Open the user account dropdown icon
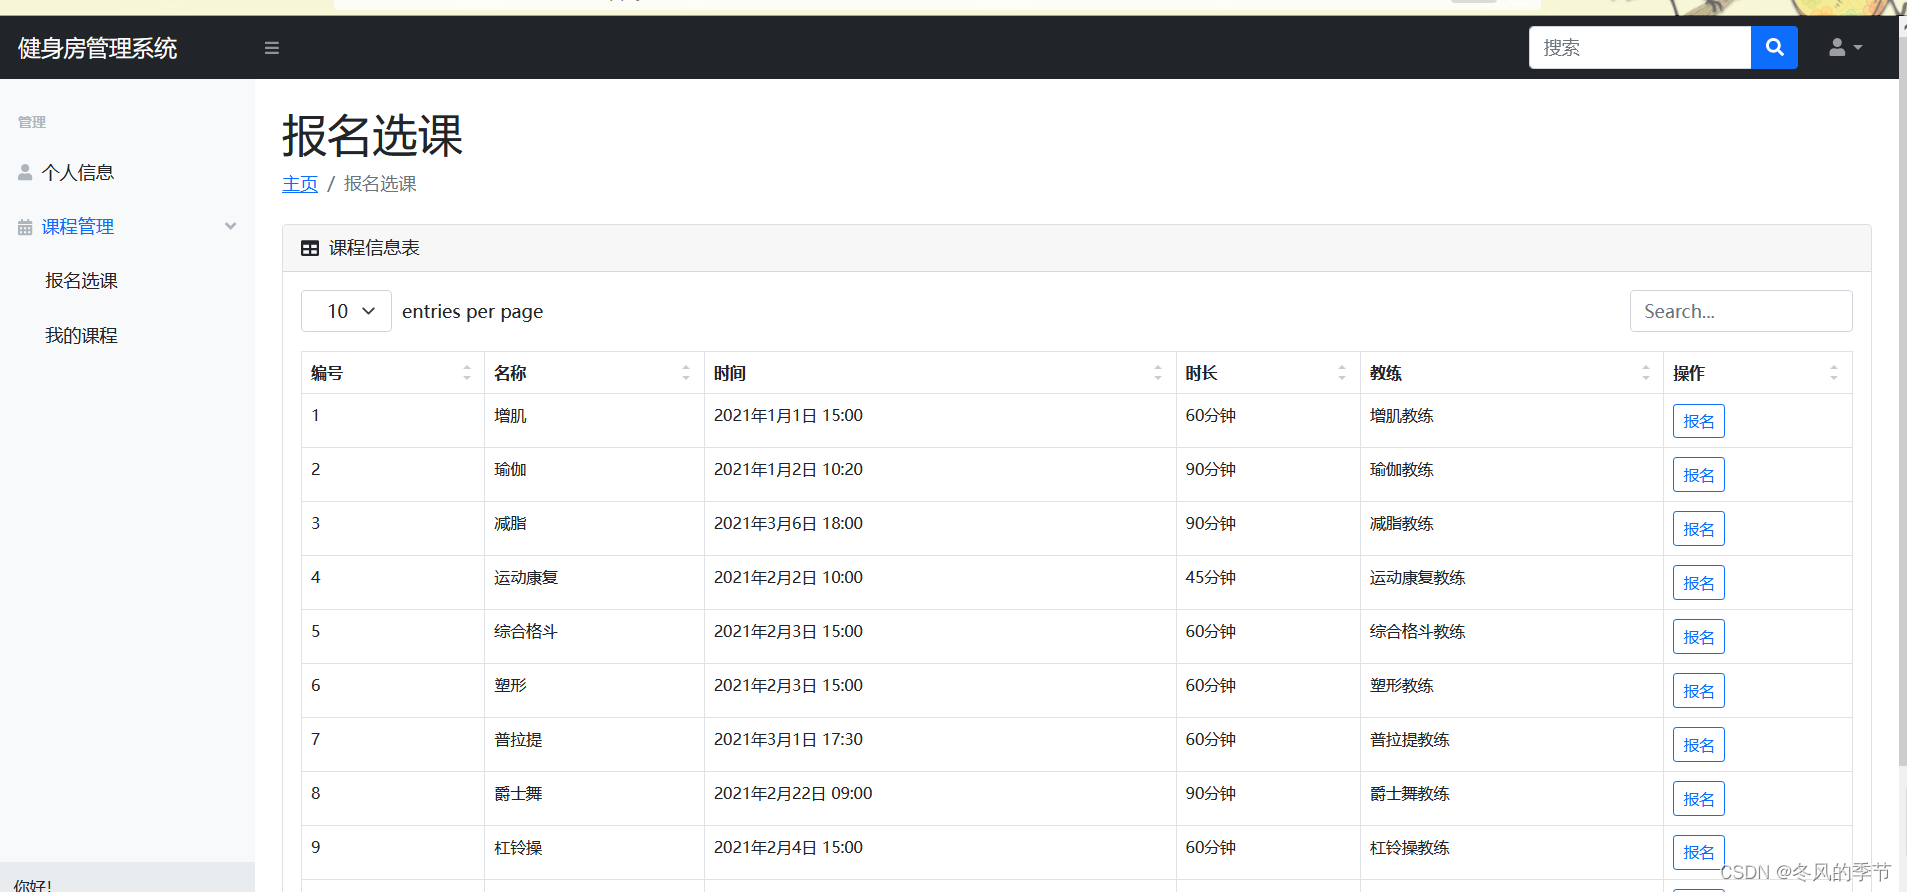 [1845, 47]
